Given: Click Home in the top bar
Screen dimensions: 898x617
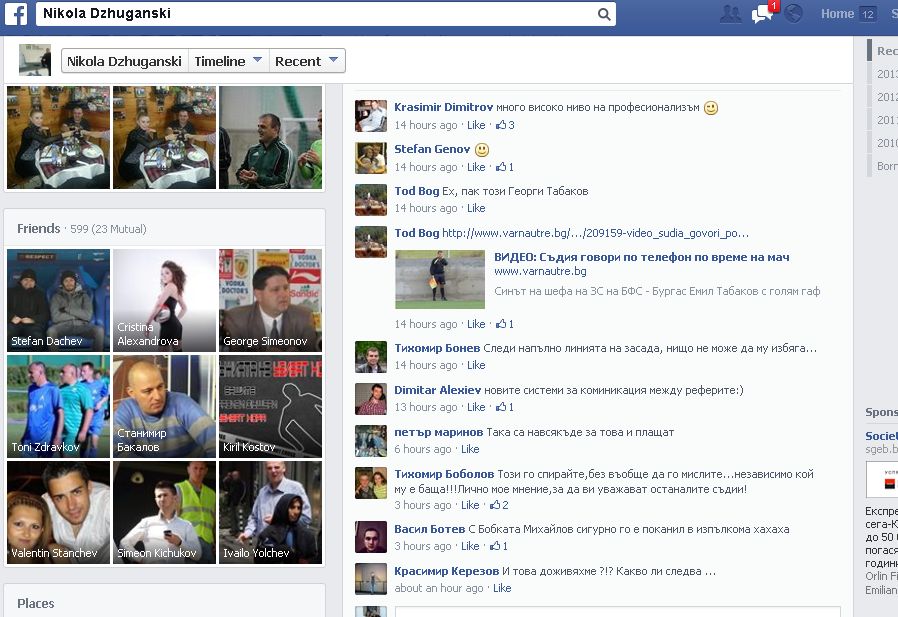Looking at the screenshot, I should click(837, 14).
